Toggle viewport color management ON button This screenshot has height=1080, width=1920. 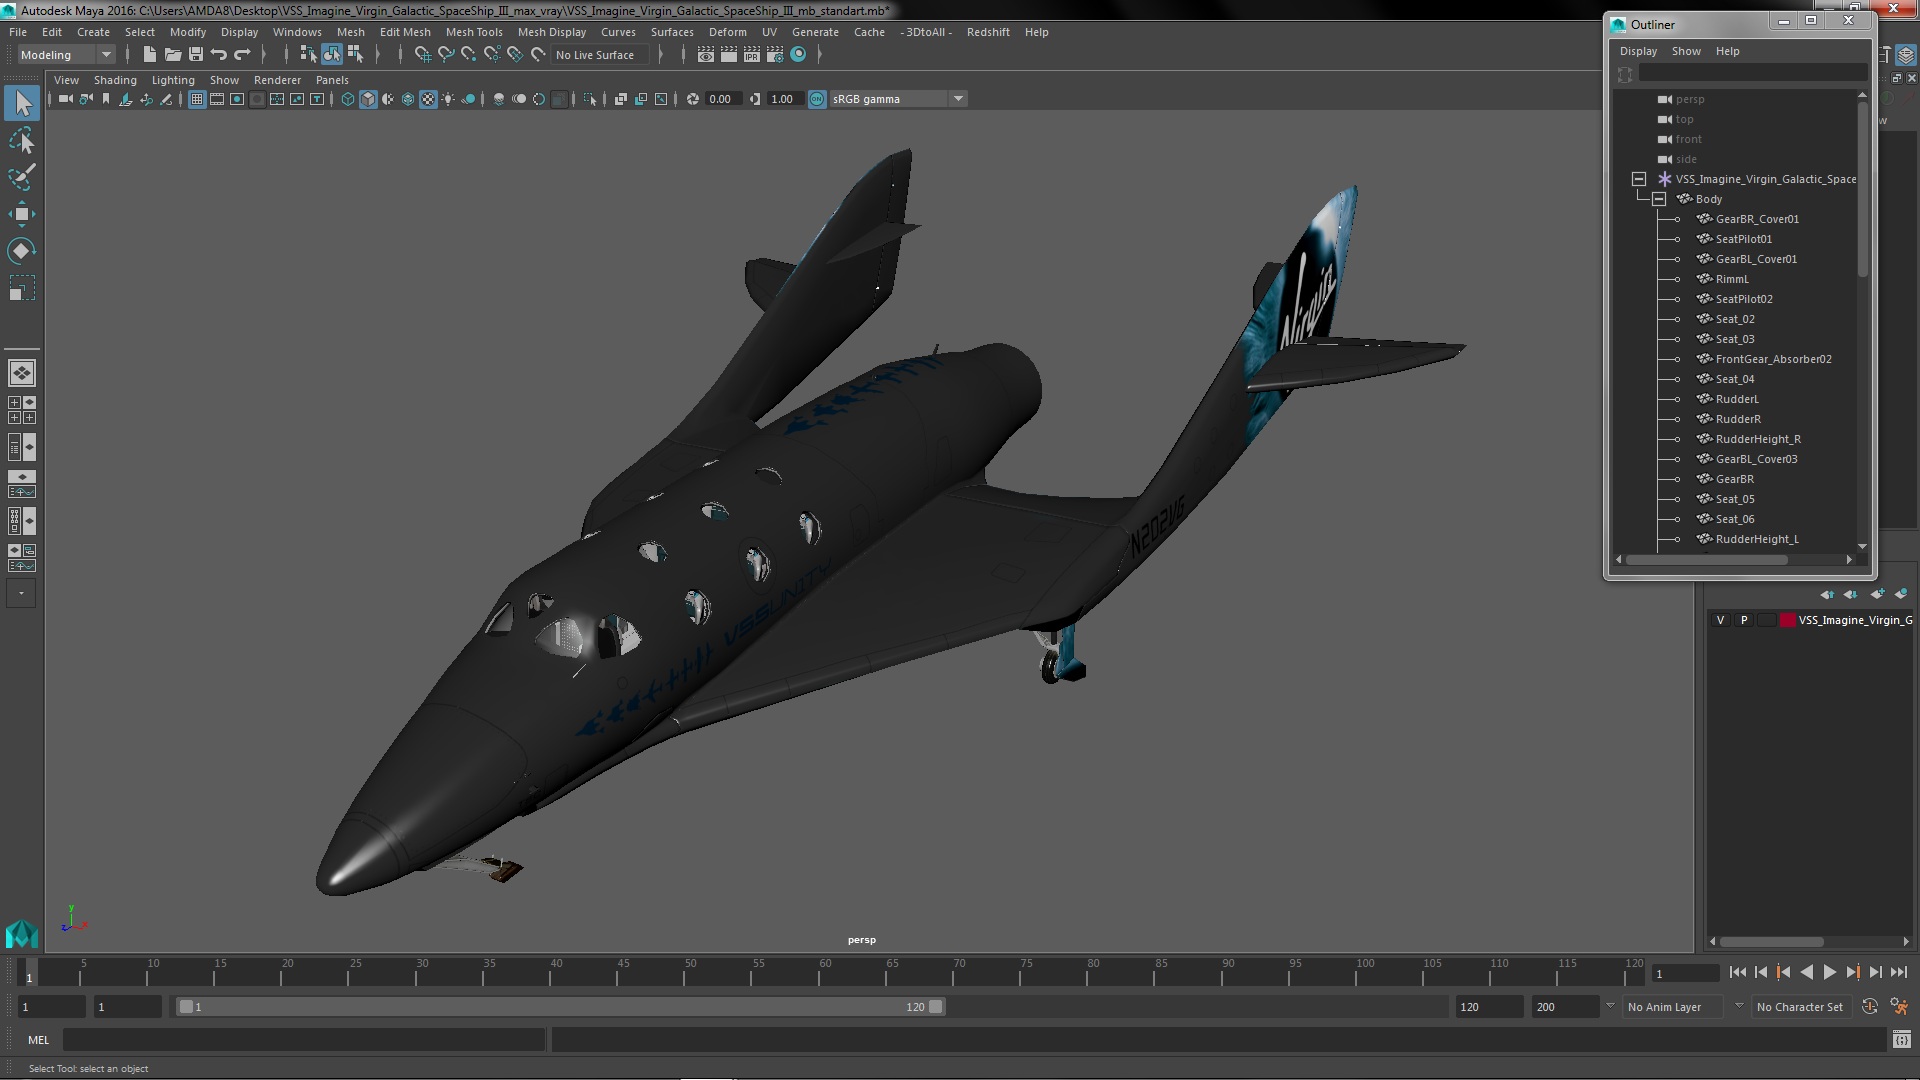(817, 99)
